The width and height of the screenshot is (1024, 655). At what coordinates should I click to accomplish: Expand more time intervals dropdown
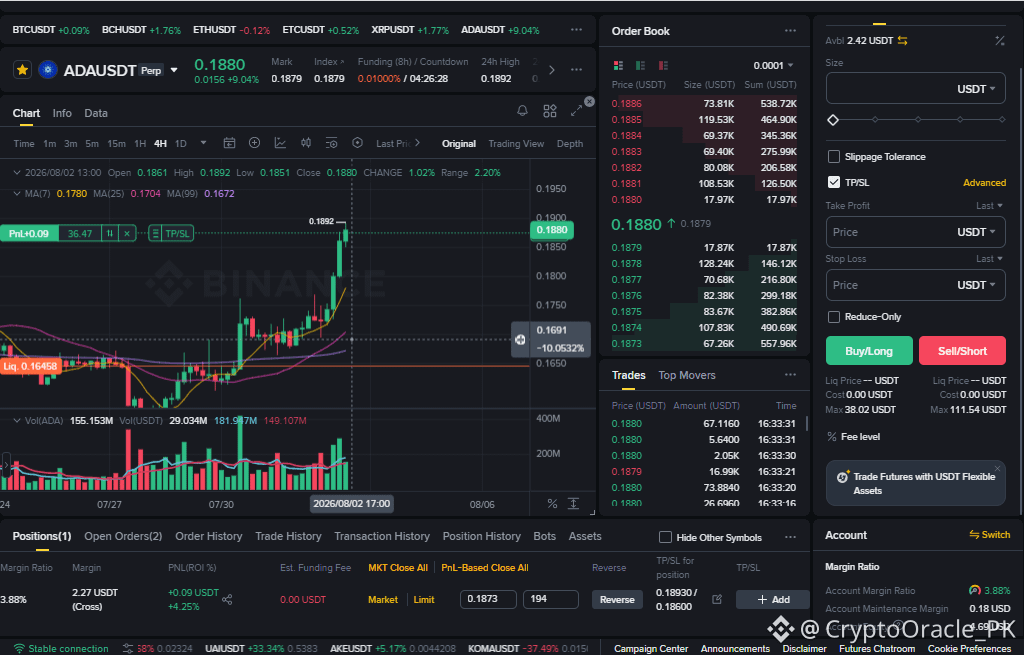203,143
